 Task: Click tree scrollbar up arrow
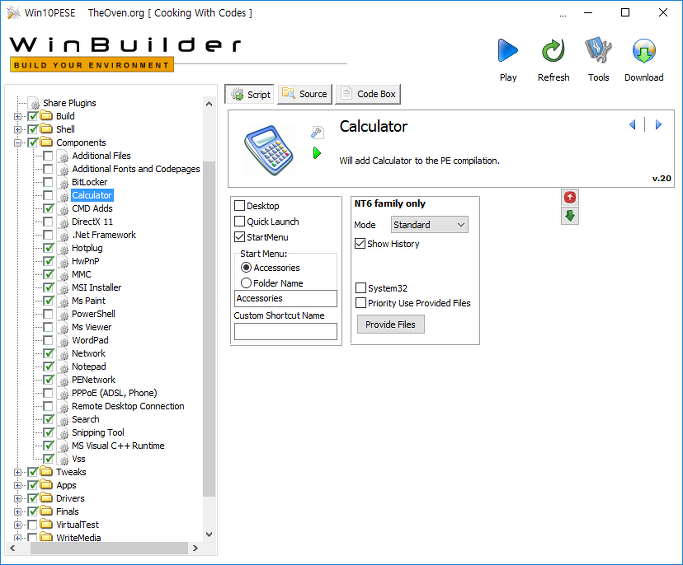tap(209, 104)
